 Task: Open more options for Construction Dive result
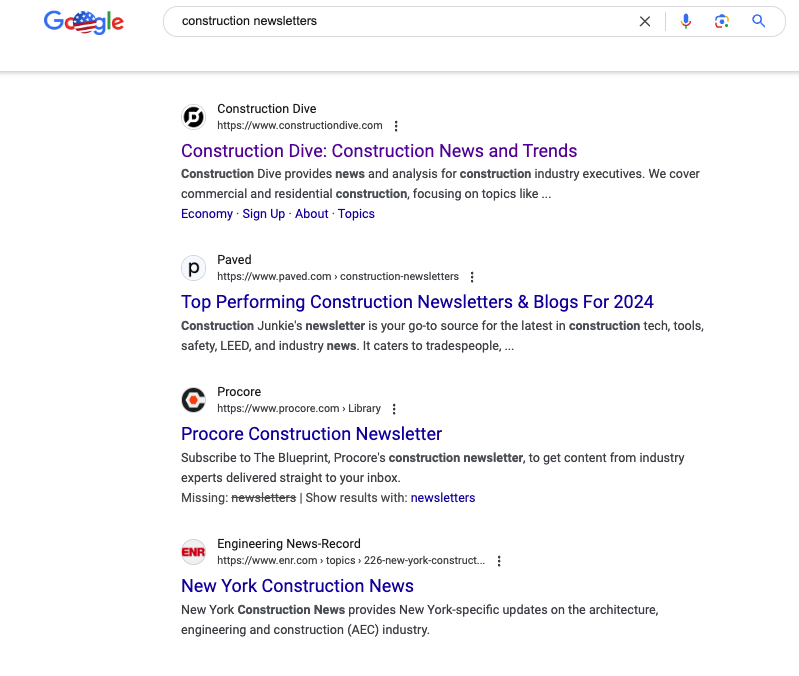(396, 126)
